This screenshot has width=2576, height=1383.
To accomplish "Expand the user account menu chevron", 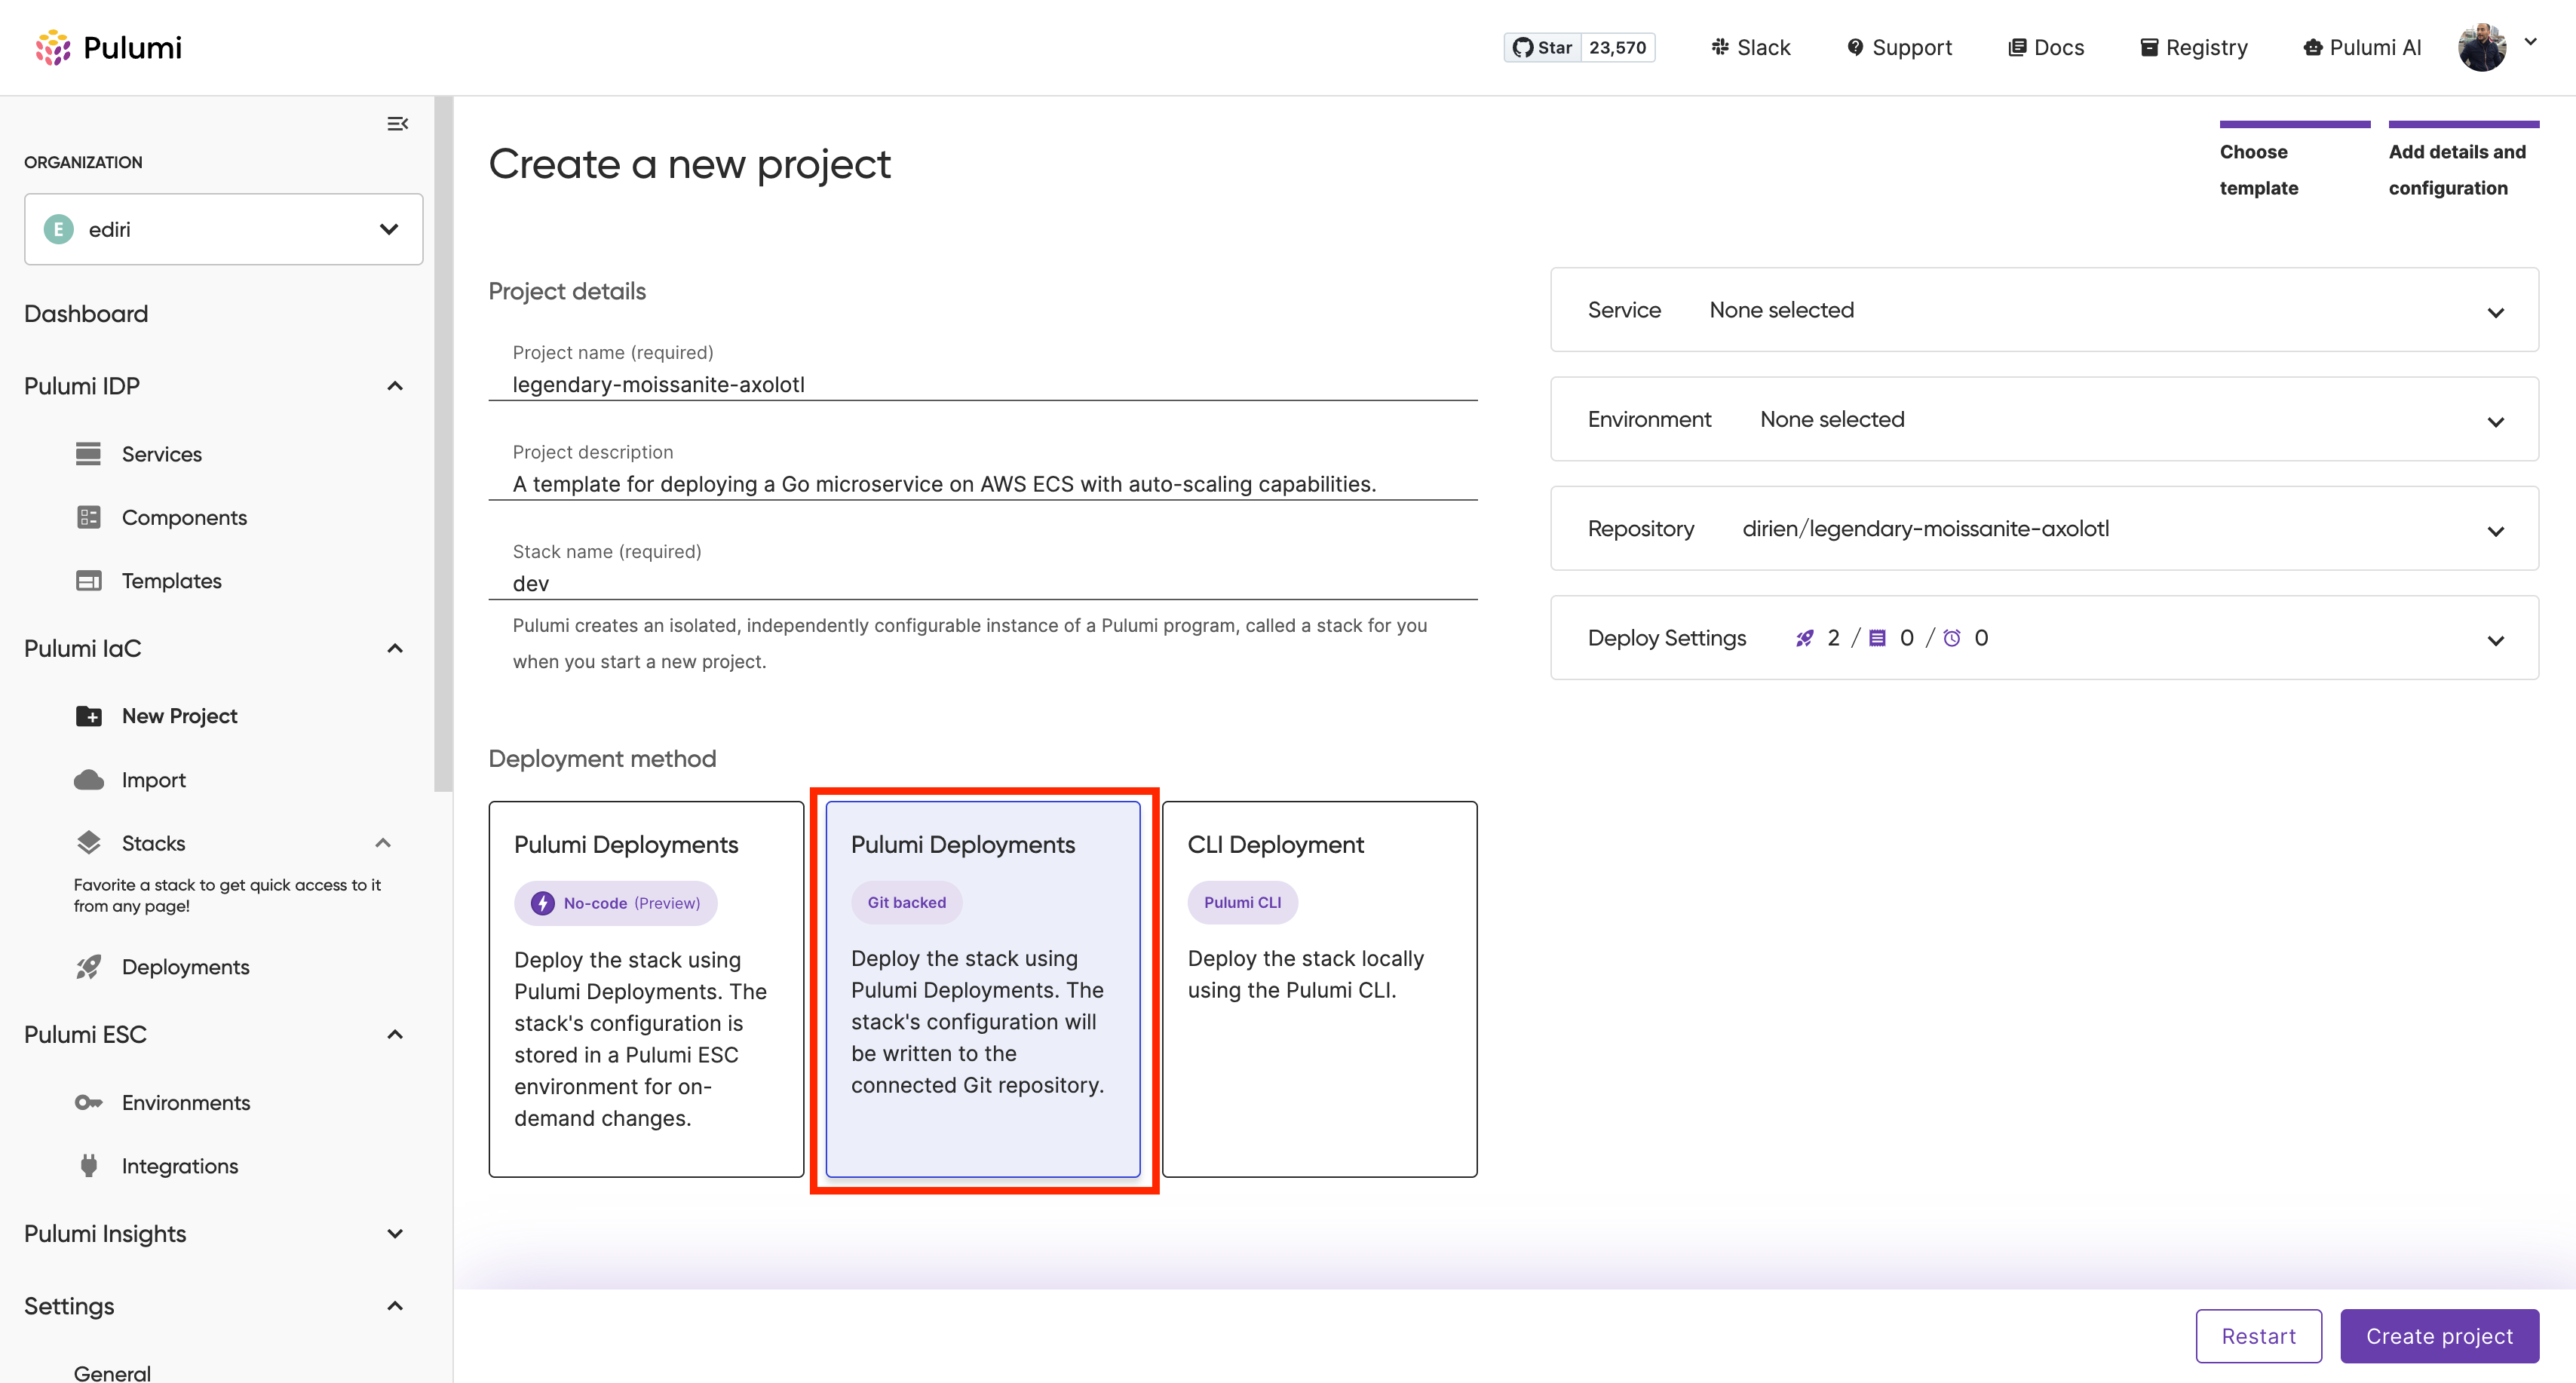I will point(2531,42).
